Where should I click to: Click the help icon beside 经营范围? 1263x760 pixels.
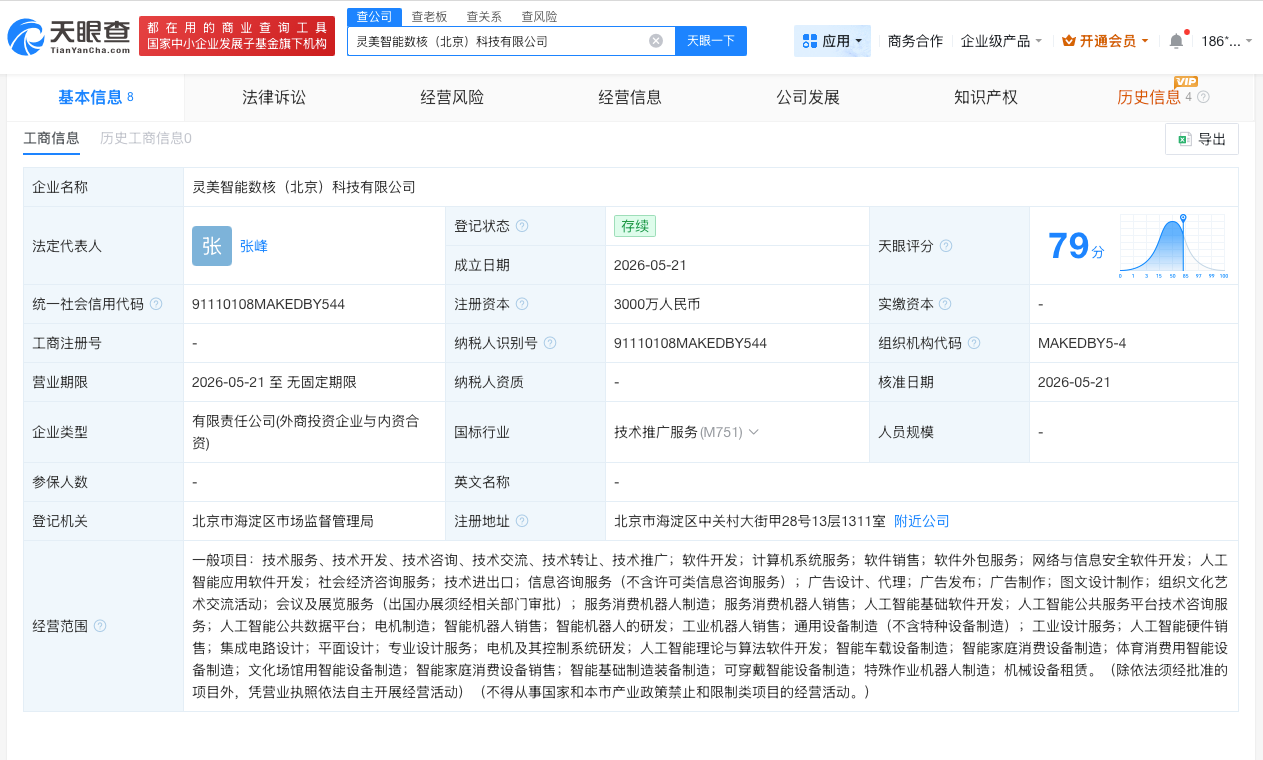100,626
